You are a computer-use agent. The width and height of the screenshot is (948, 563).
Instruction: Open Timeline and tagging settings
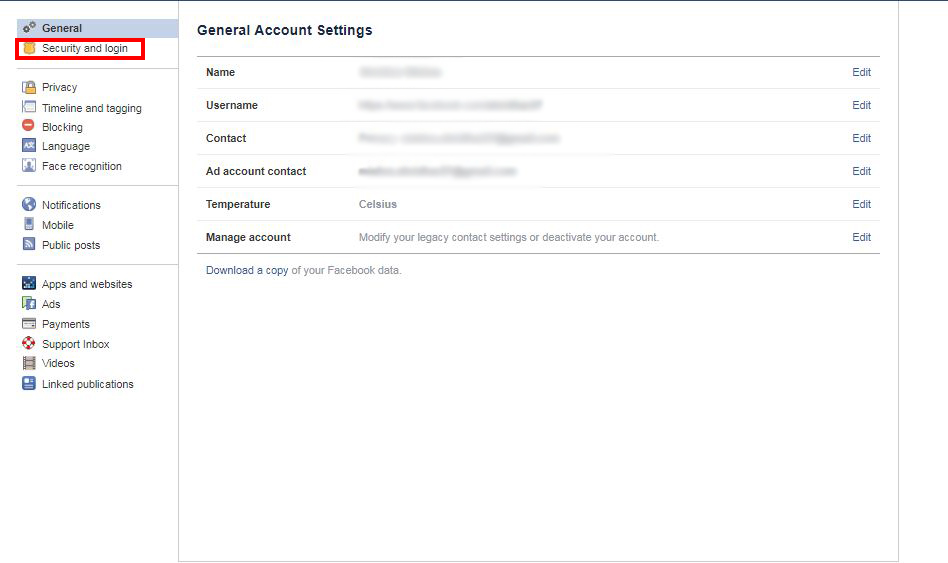point(91,108)
